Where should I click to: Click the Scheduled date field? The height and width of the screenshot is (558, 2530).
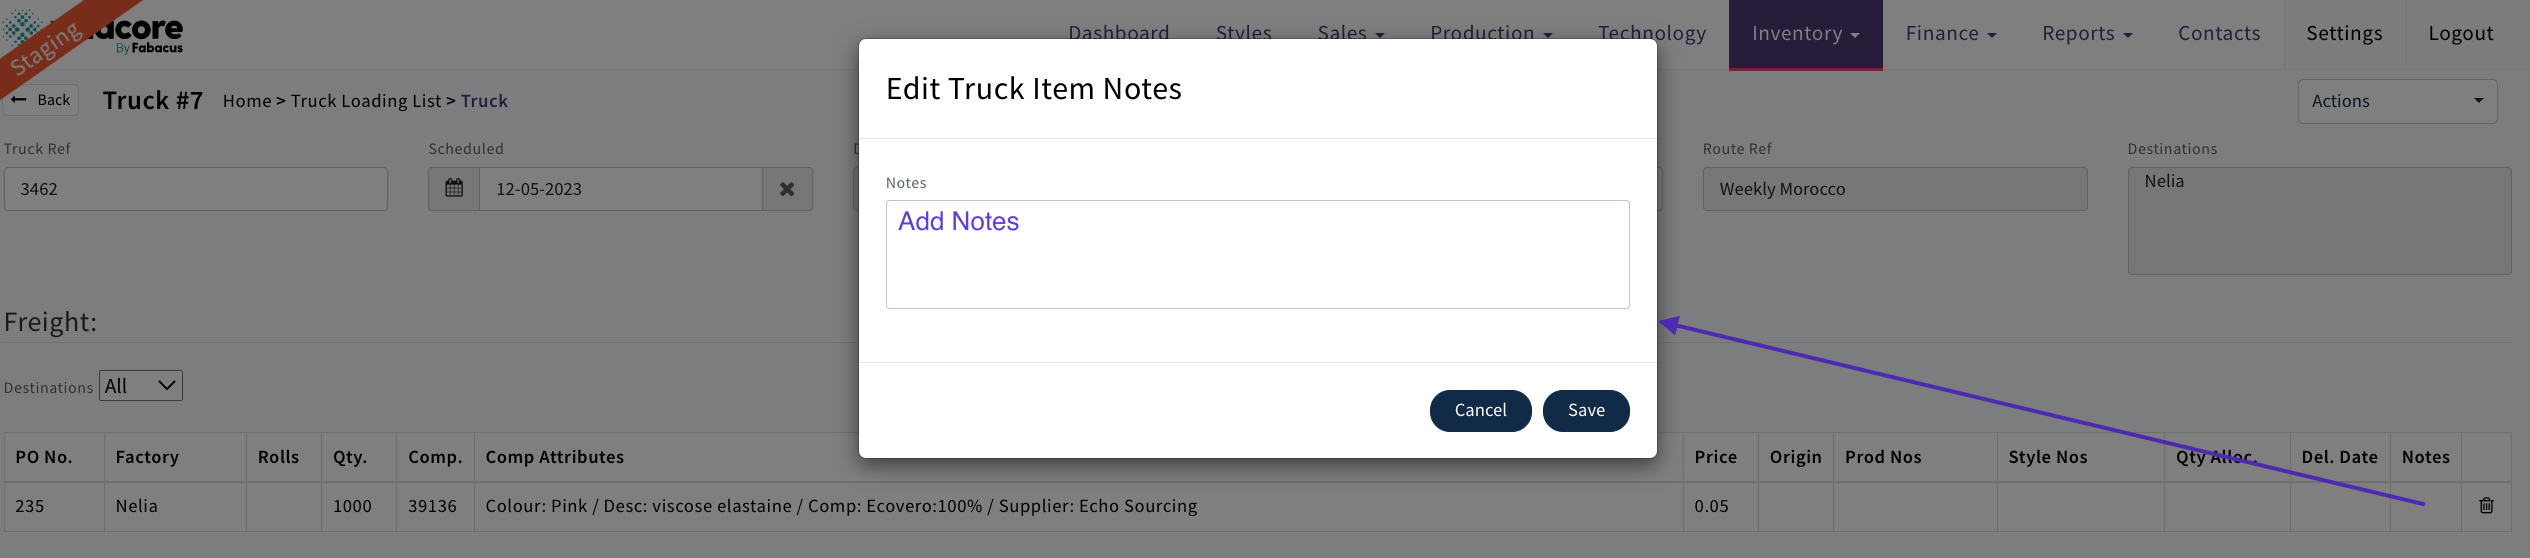tap(620, 189)
